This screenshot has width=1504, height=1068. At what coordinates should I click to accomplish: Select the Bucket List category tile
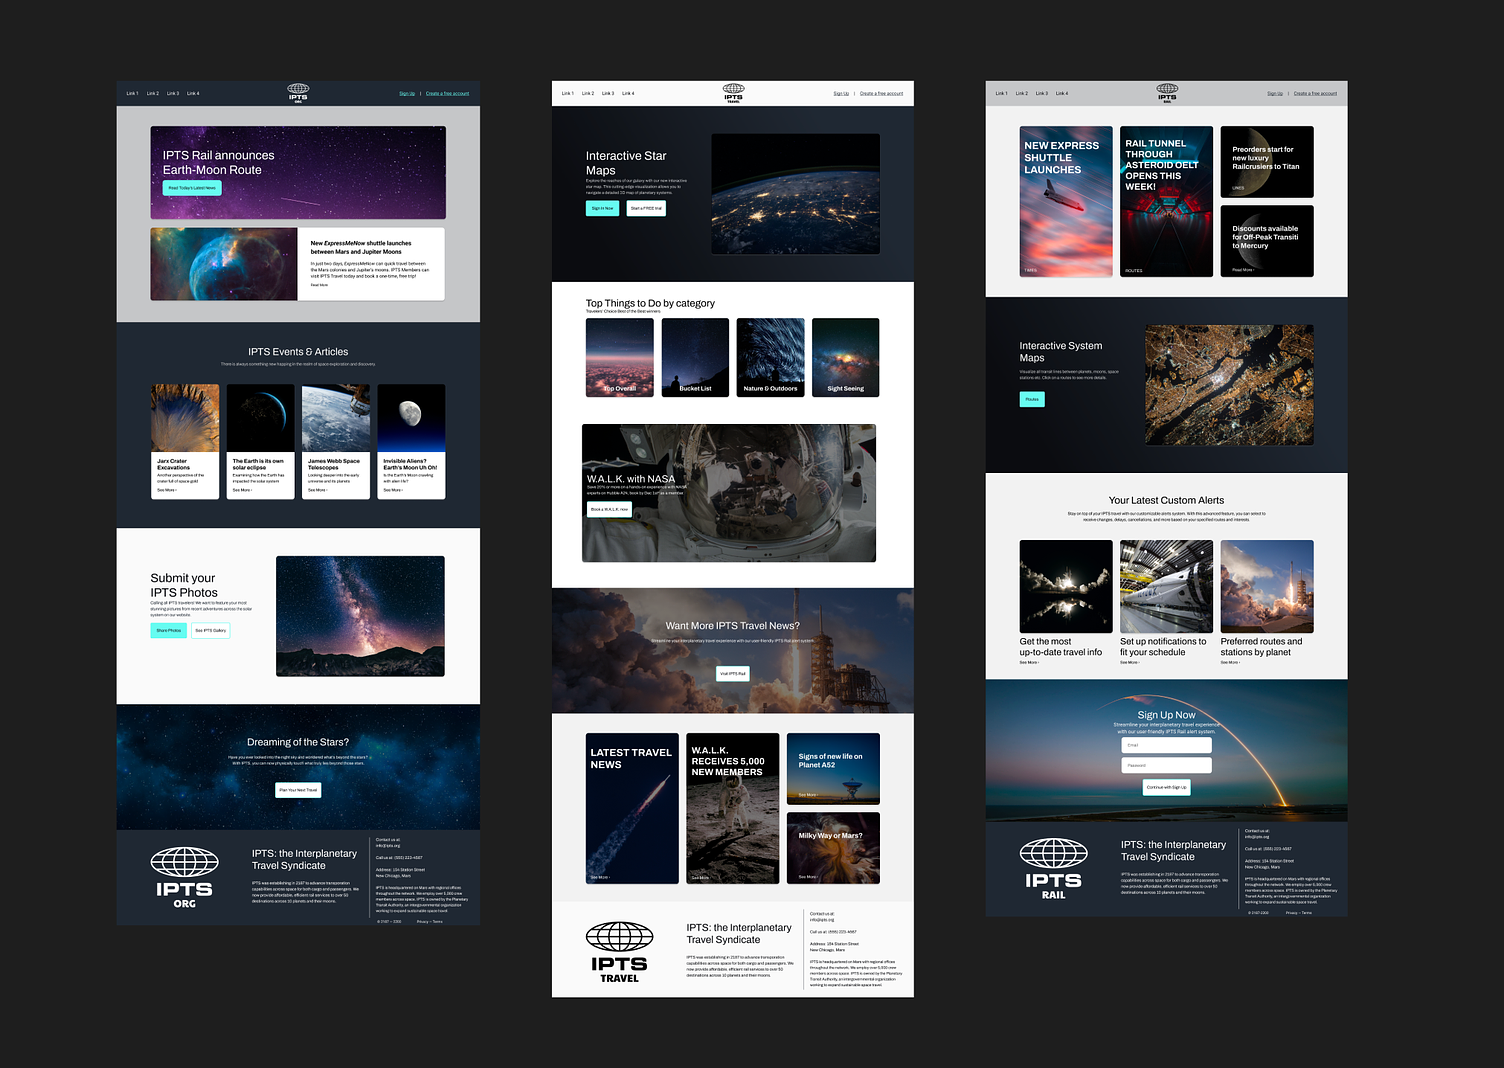695,357
